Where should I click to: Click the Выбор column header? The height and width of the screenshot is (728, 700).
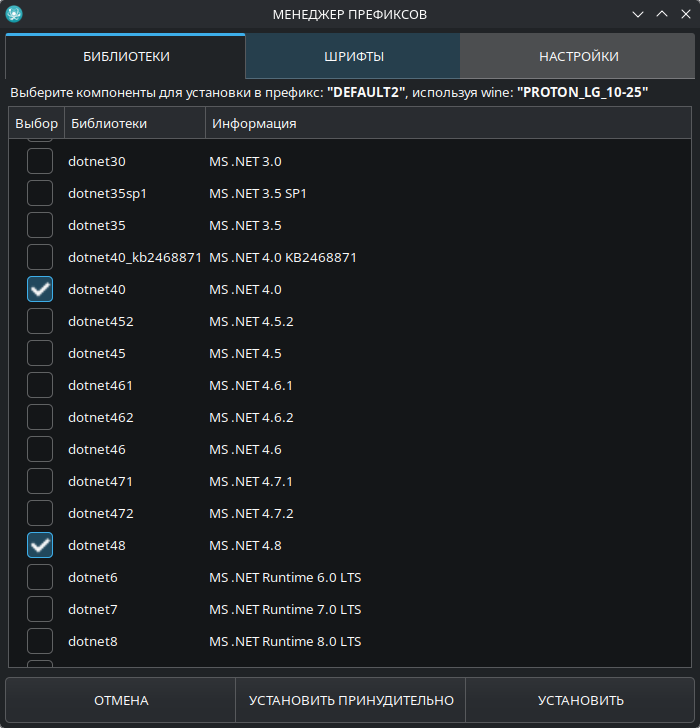click(37, 123)
